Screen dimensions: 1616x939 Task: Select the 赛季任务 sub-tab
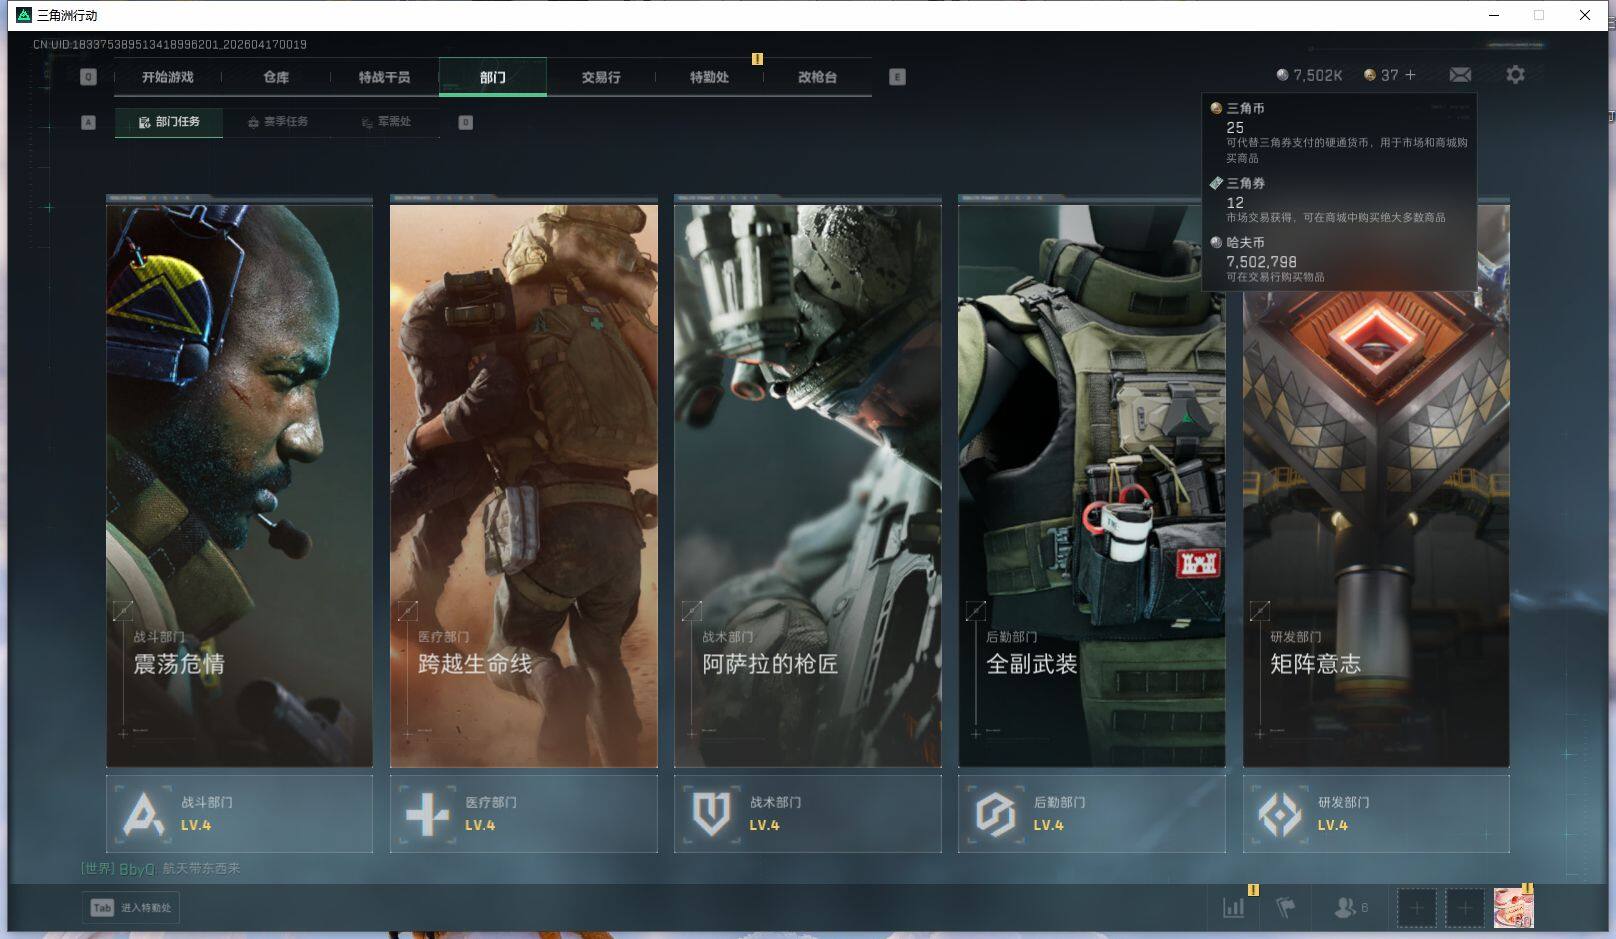(x=278, y=122)
